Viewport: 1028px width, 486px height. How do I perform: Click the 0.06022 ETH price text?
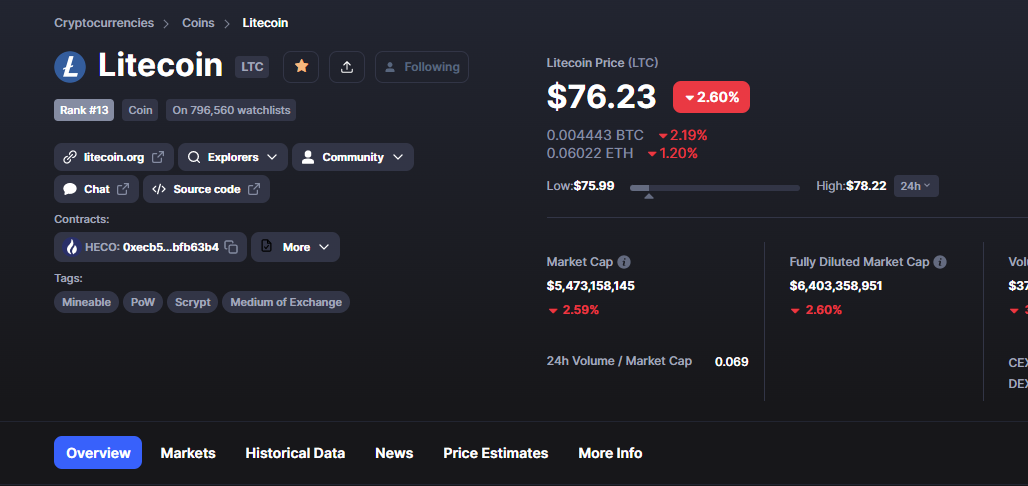[x=590, y=153]
